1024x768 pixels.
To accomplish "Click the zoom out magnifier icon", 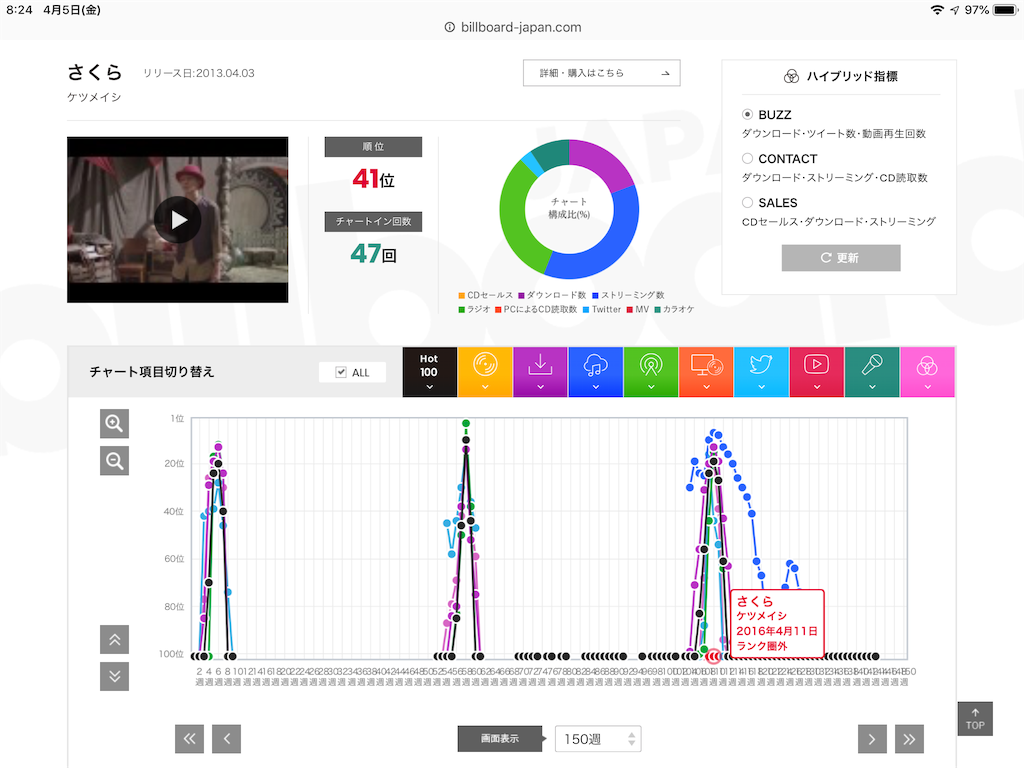I will [114, 460].
